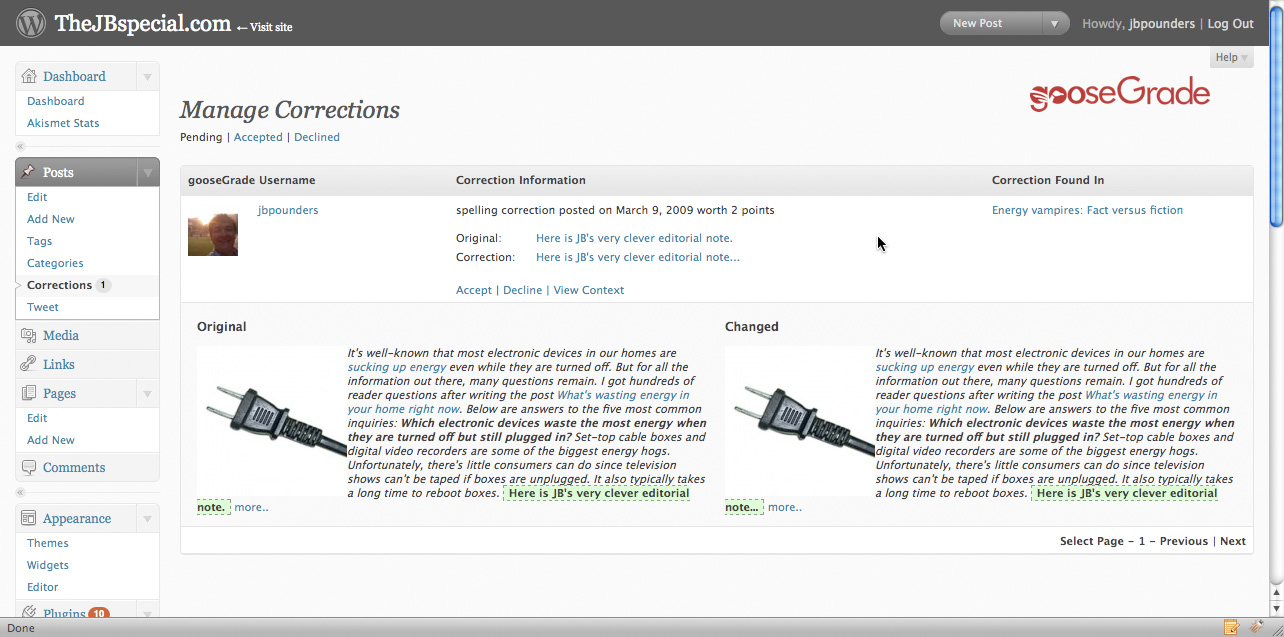This screenshot has height=637, width=1284.
Task: Show Declined corrections filter
Action: 317,137
